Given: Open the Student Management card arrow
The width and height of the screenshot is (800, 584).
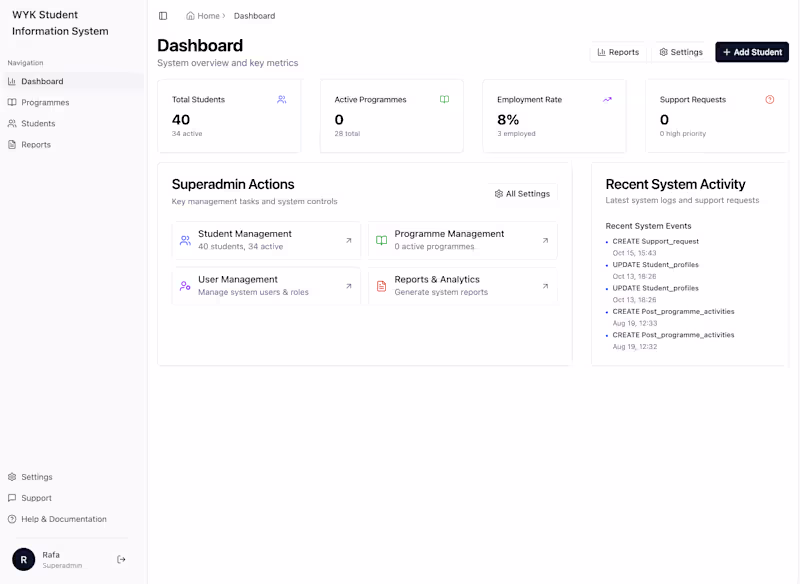Looking at the screenshot, I should pyautogui.click(x=349, y=240).
